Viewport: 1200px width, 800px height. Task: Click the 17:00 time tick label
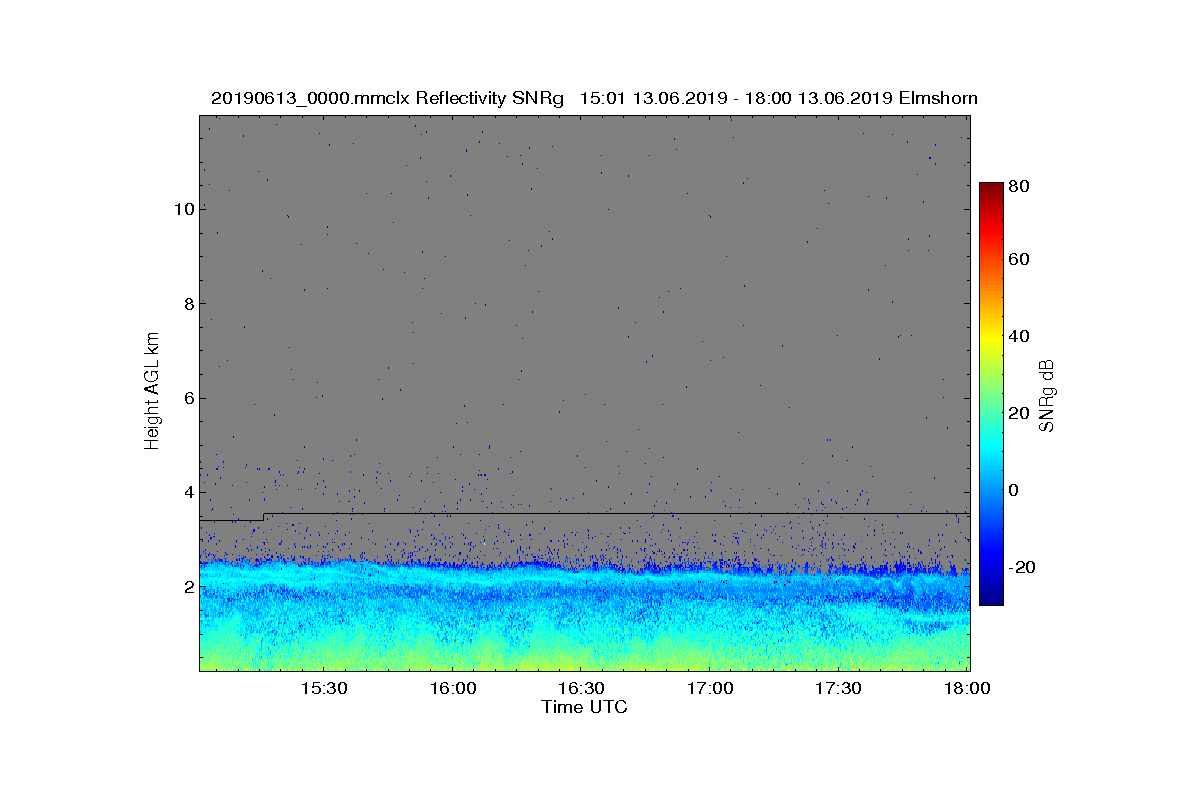click(x=710, y=688)
